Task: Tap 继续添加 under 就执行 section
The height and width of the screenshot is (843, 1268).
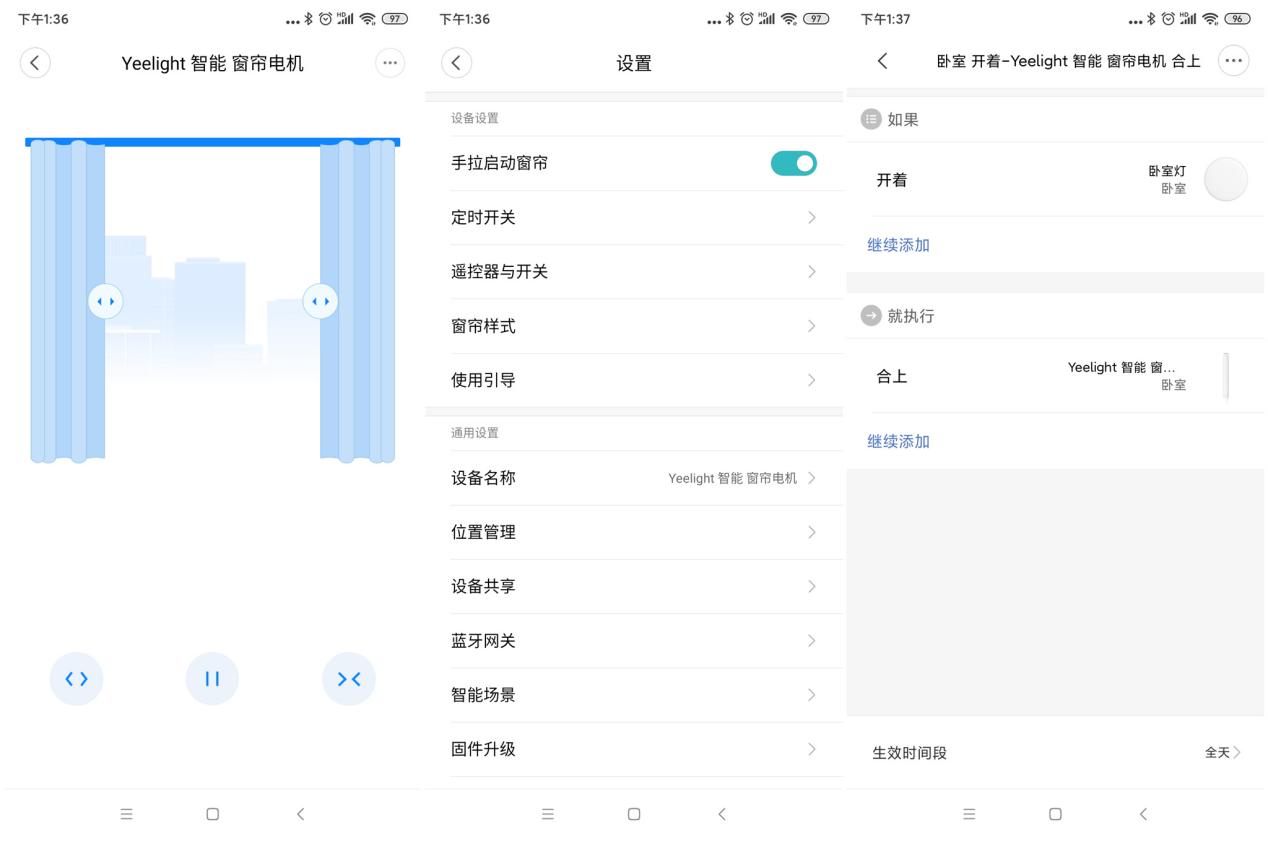Action: point(898,441)
